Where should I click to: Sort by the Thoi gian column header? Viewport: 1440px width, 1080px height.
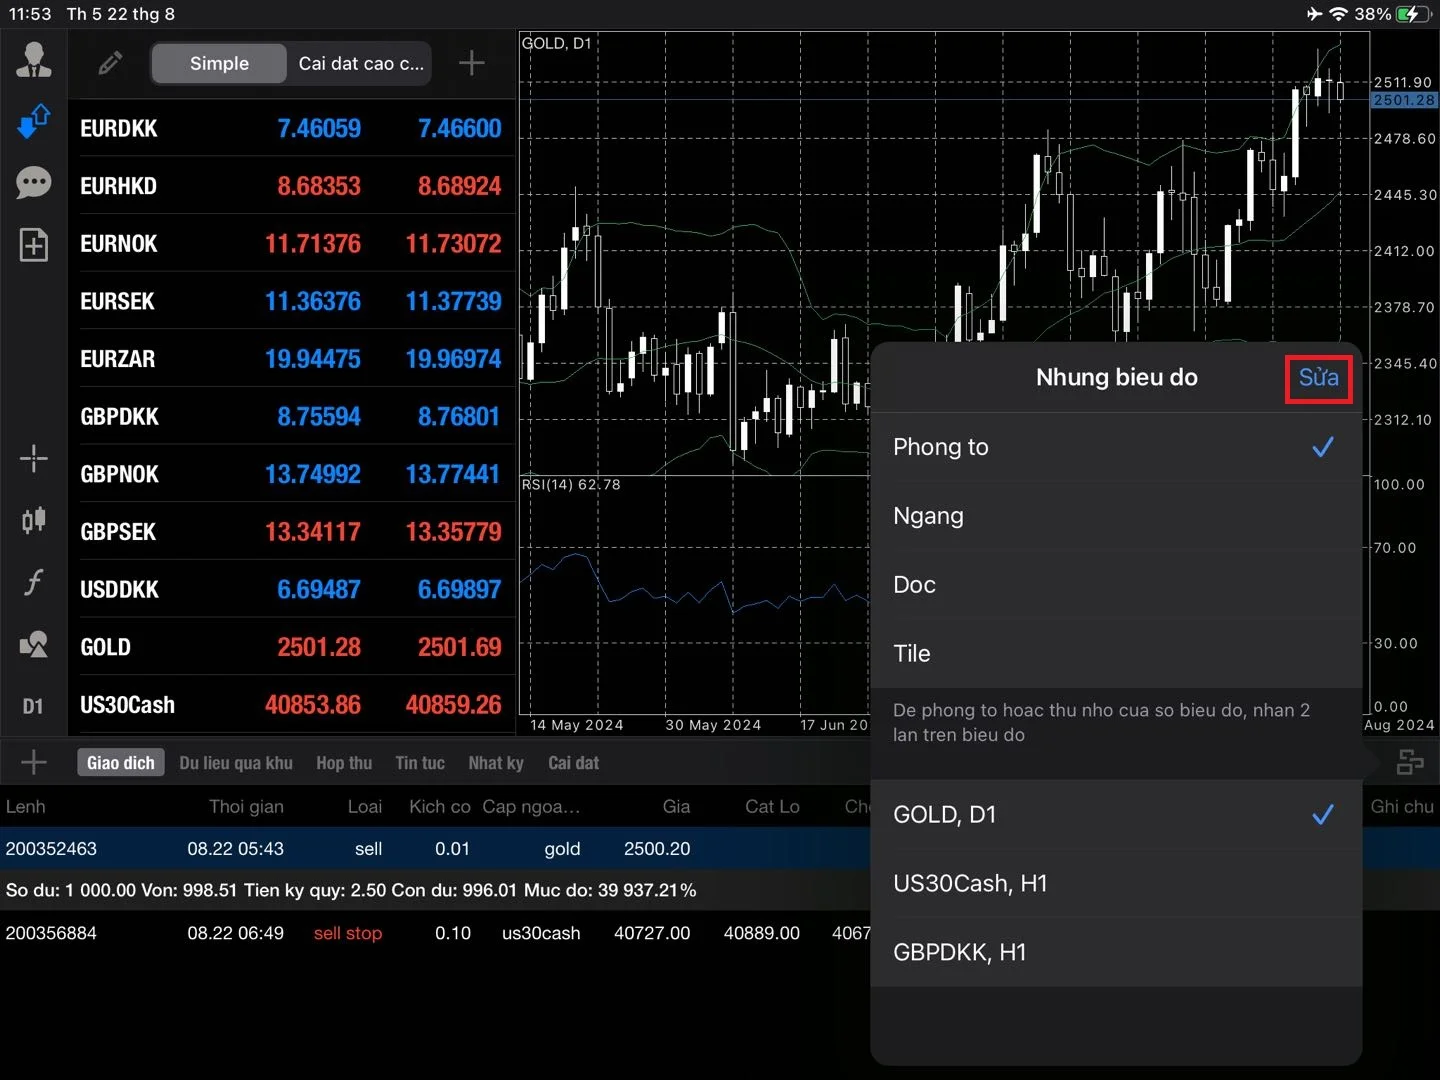(x=246, y=807)
